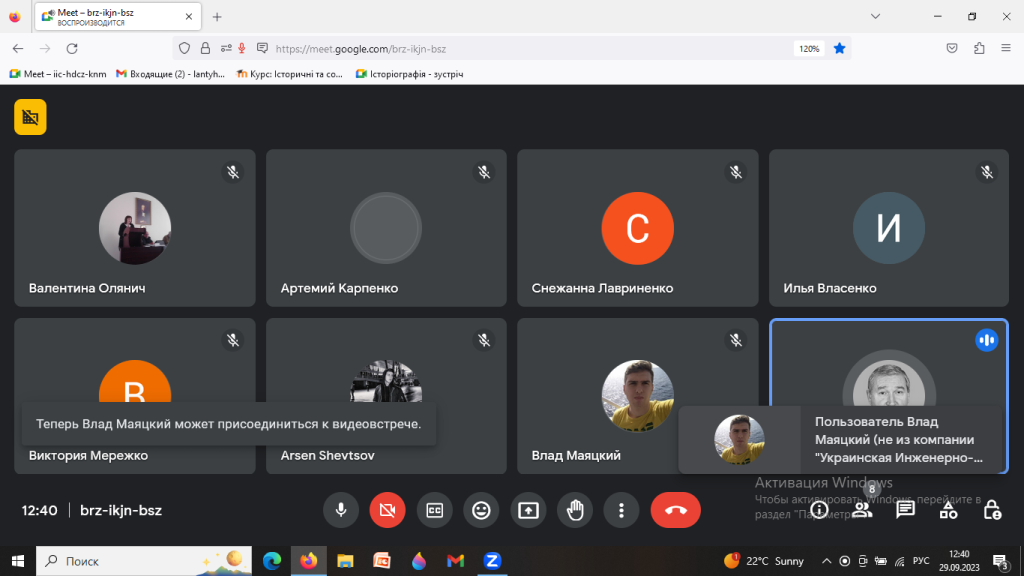Open host controls lock icon
The image size is (1024, 576).
click(x=992, y=510)
